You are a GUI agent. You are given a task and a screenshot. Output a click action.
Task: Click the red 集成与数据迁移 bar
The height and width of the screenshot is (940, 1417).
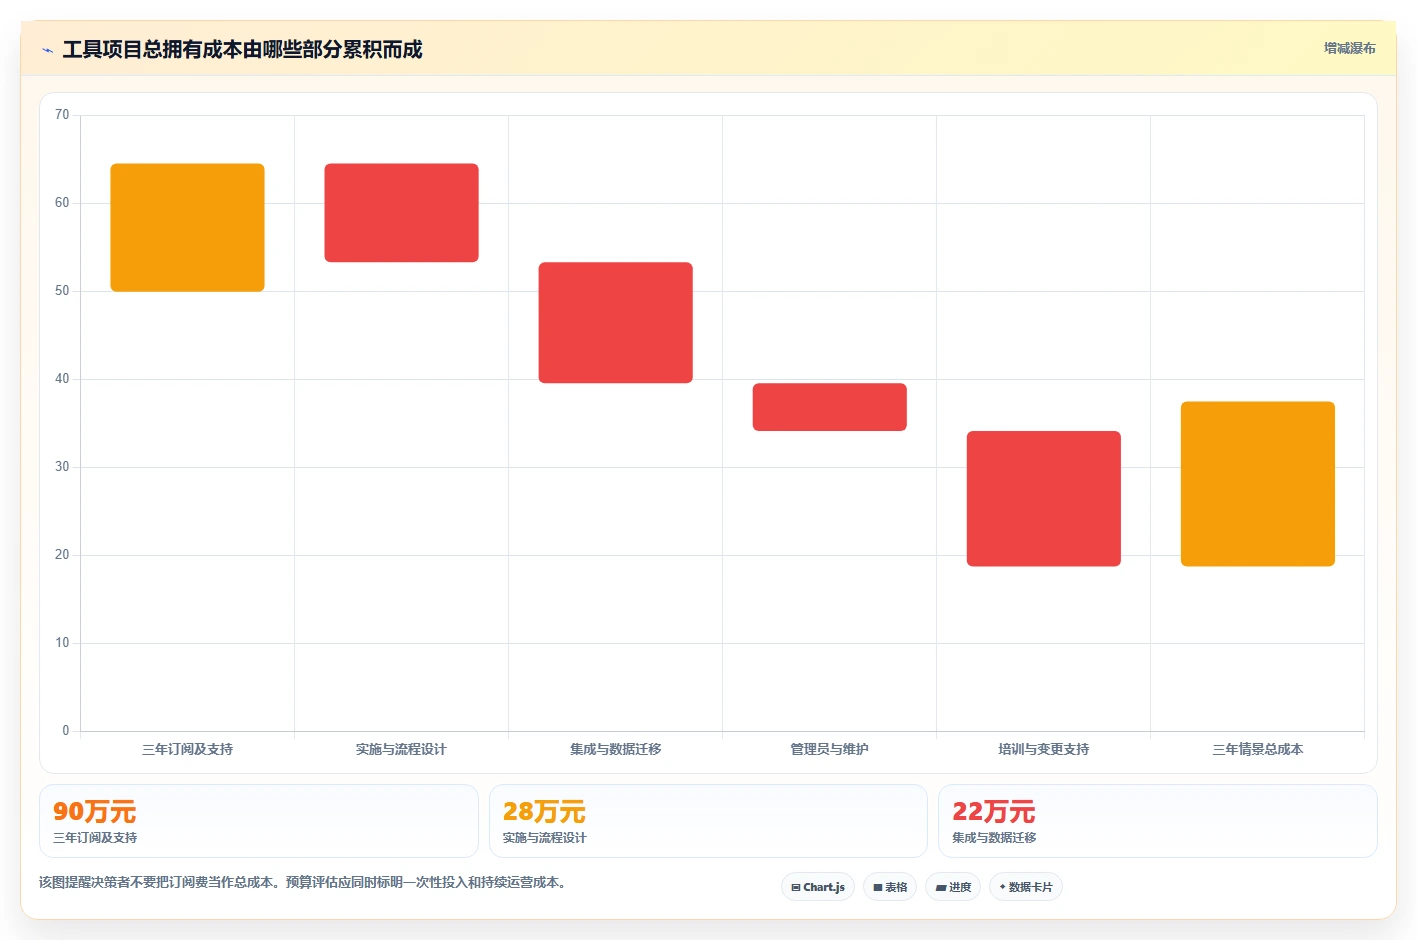(x=615, y=323)
